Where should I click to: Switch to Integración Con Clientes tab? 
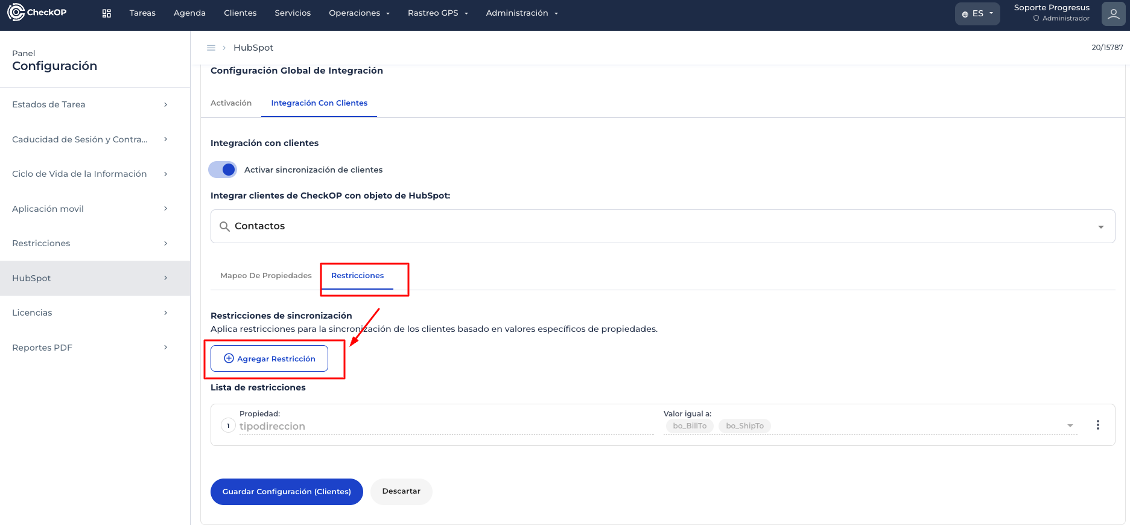coord(319,103)
